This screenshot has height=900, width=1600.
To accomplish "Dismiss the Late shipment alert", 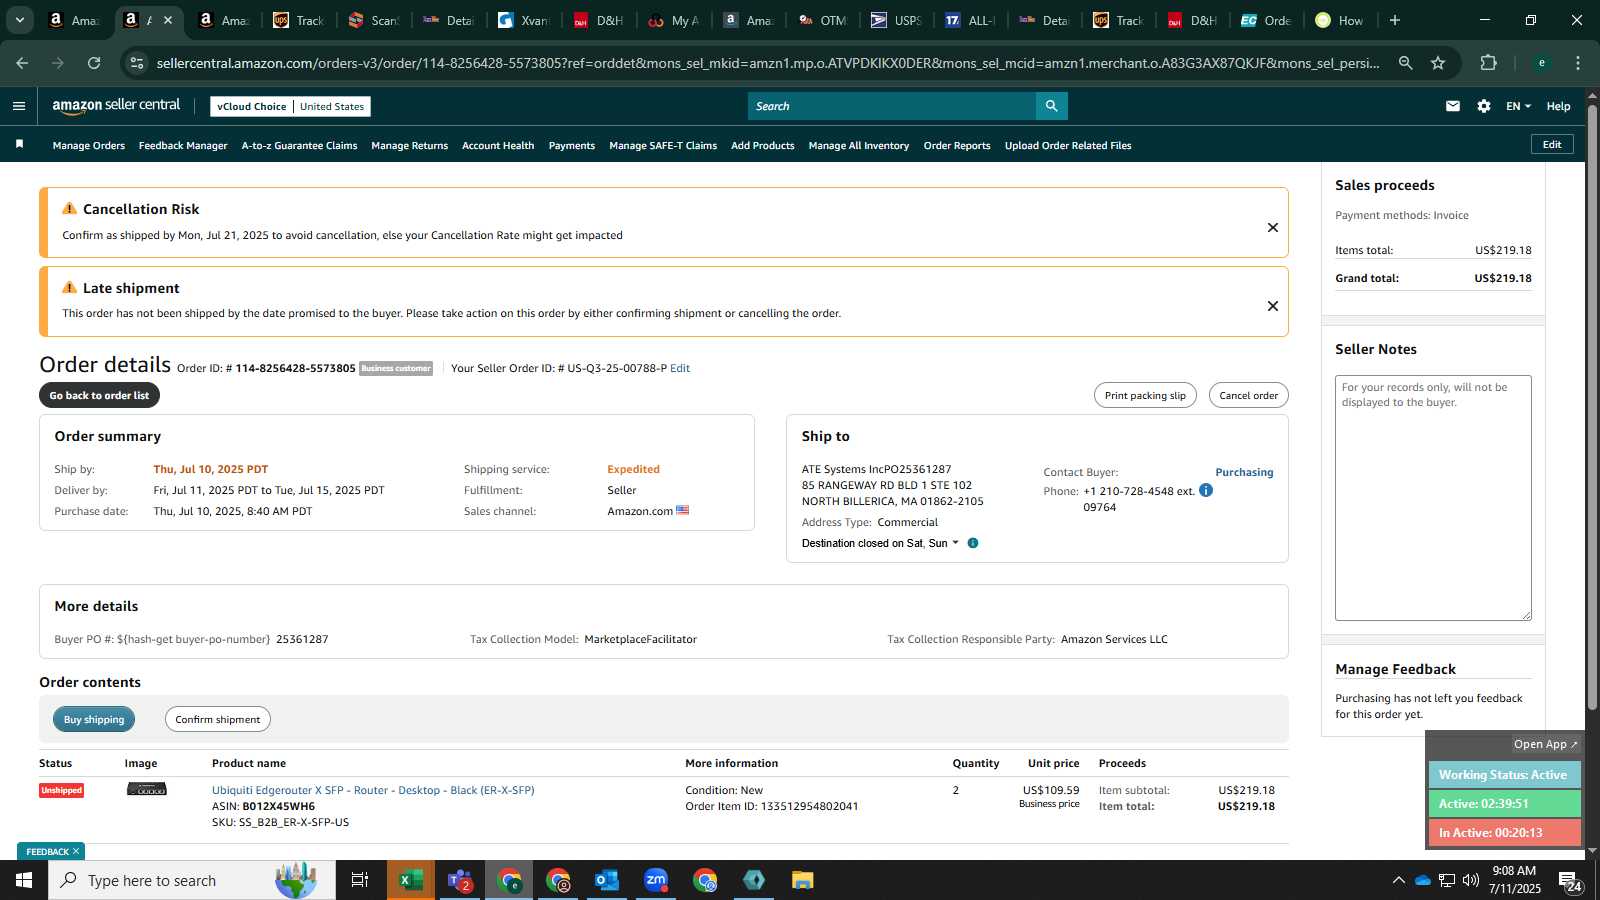I will tap(1273, 306).
